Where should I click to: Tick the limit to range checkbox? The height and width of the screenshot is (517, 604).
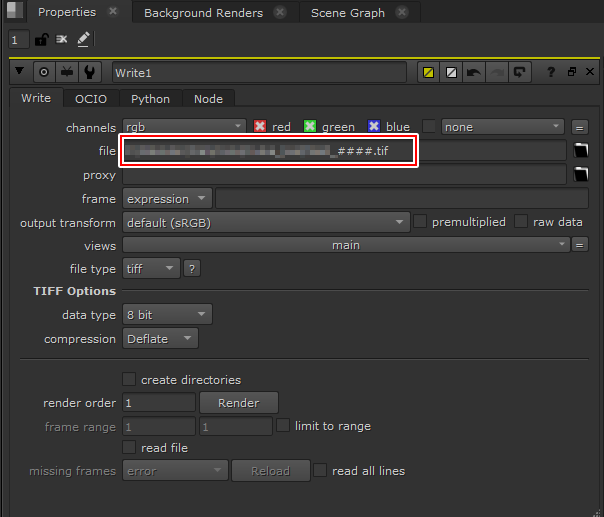[284, 426]
